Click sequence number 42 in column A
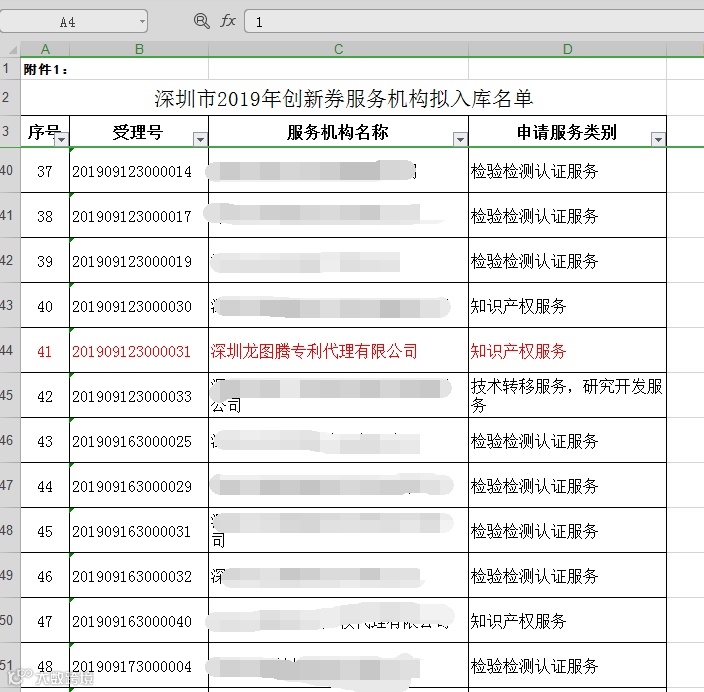 coord(45,396)
